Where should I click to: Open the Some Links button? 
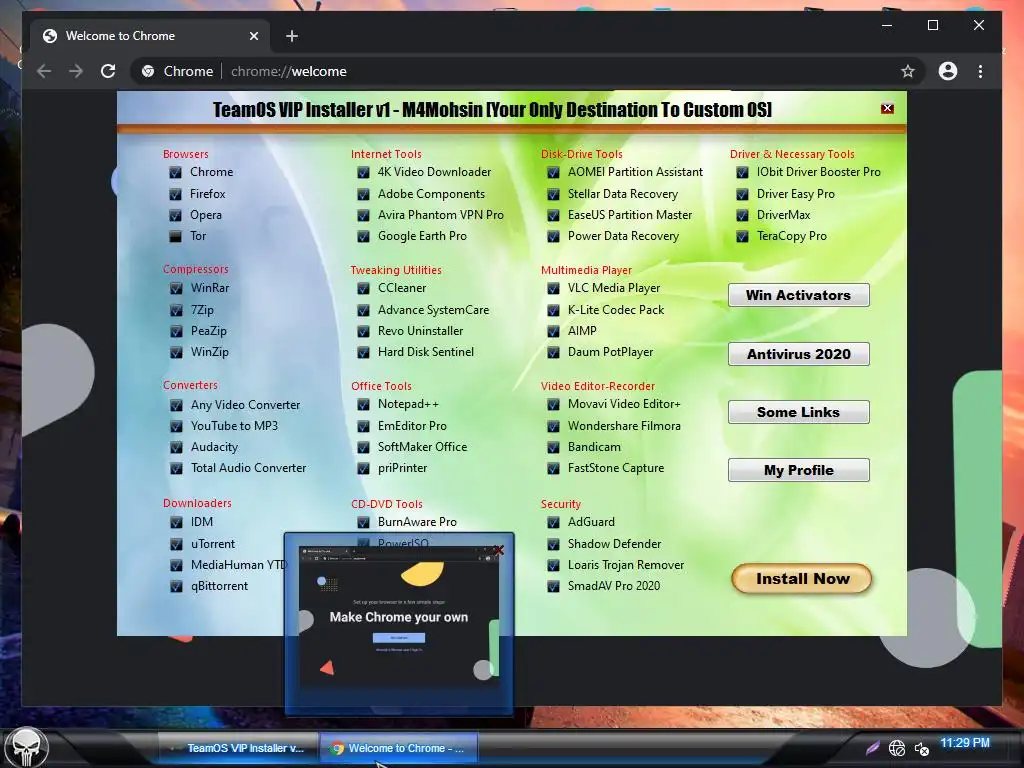[x=799, y=412]
